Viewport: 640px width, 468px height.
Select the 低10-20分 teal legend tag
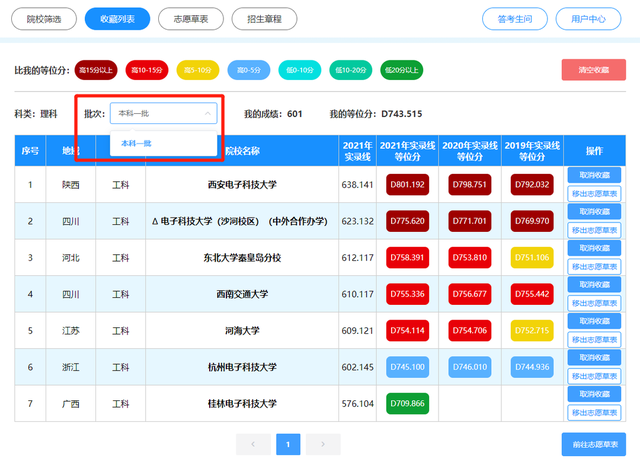351,70
